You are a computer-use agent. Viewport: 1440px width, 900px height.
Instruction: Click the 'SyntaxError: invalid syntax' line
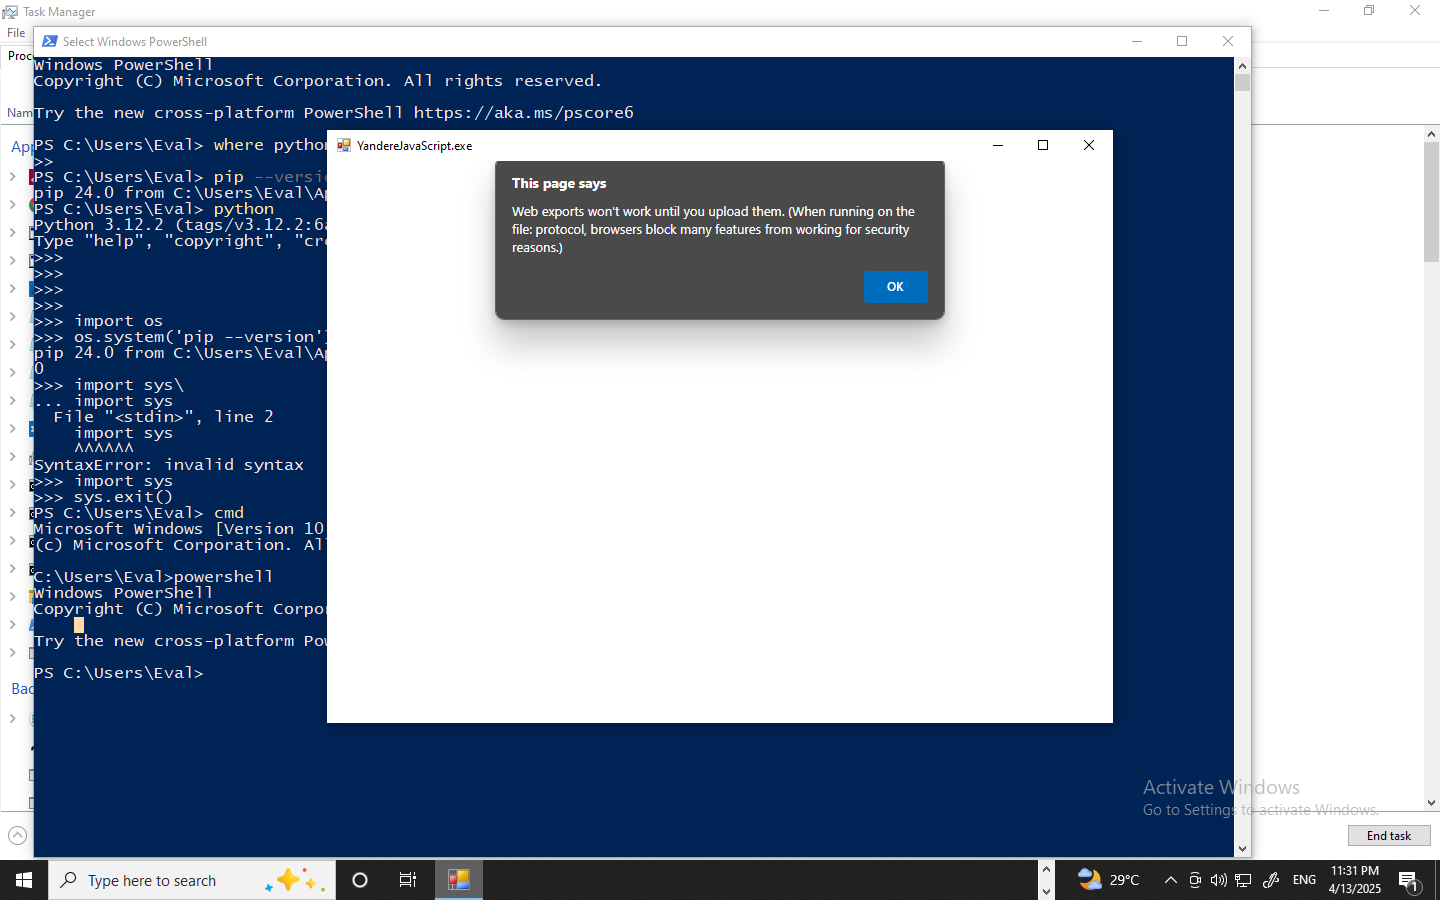(169, 465)
